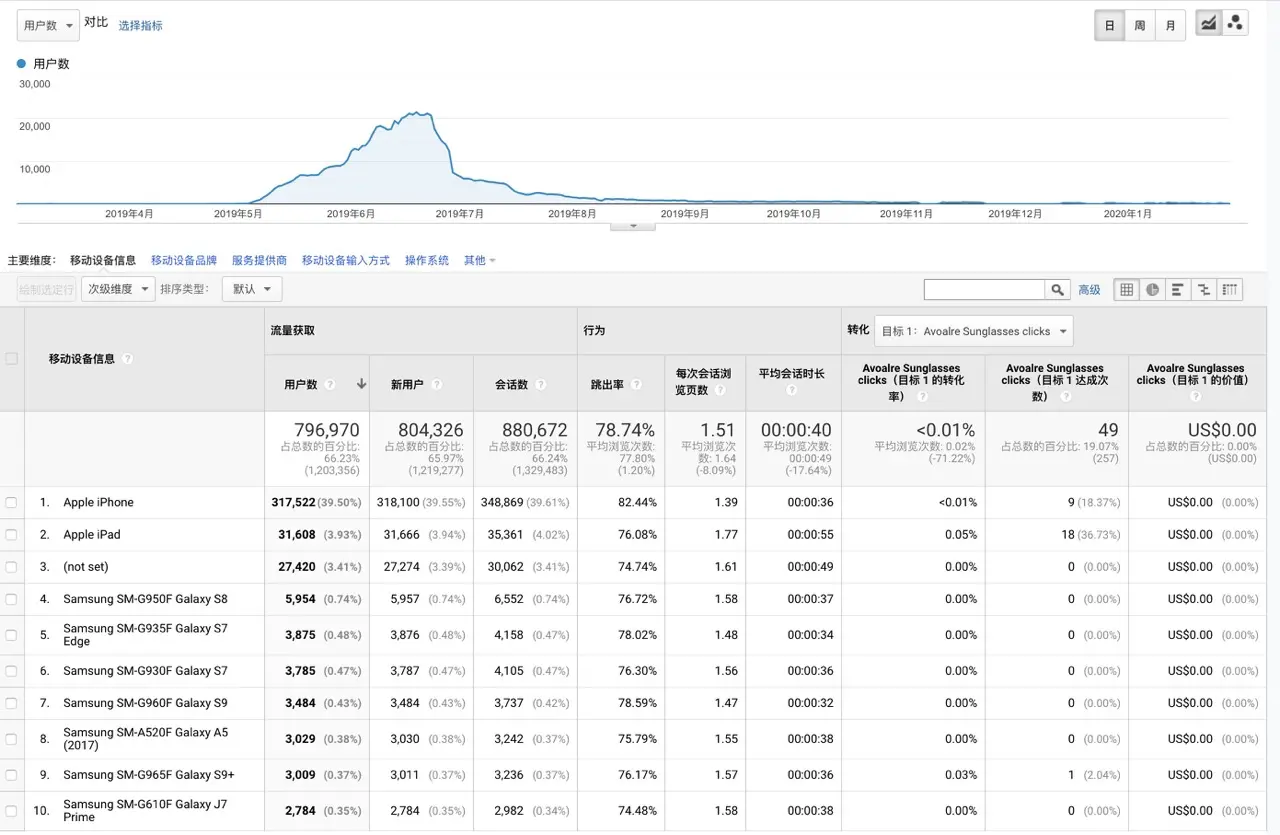Viewport: 1280px width, 835px height.
Task: Check the Galaxy A5 (2017) row checkbox
Action: tap(12, 739)
